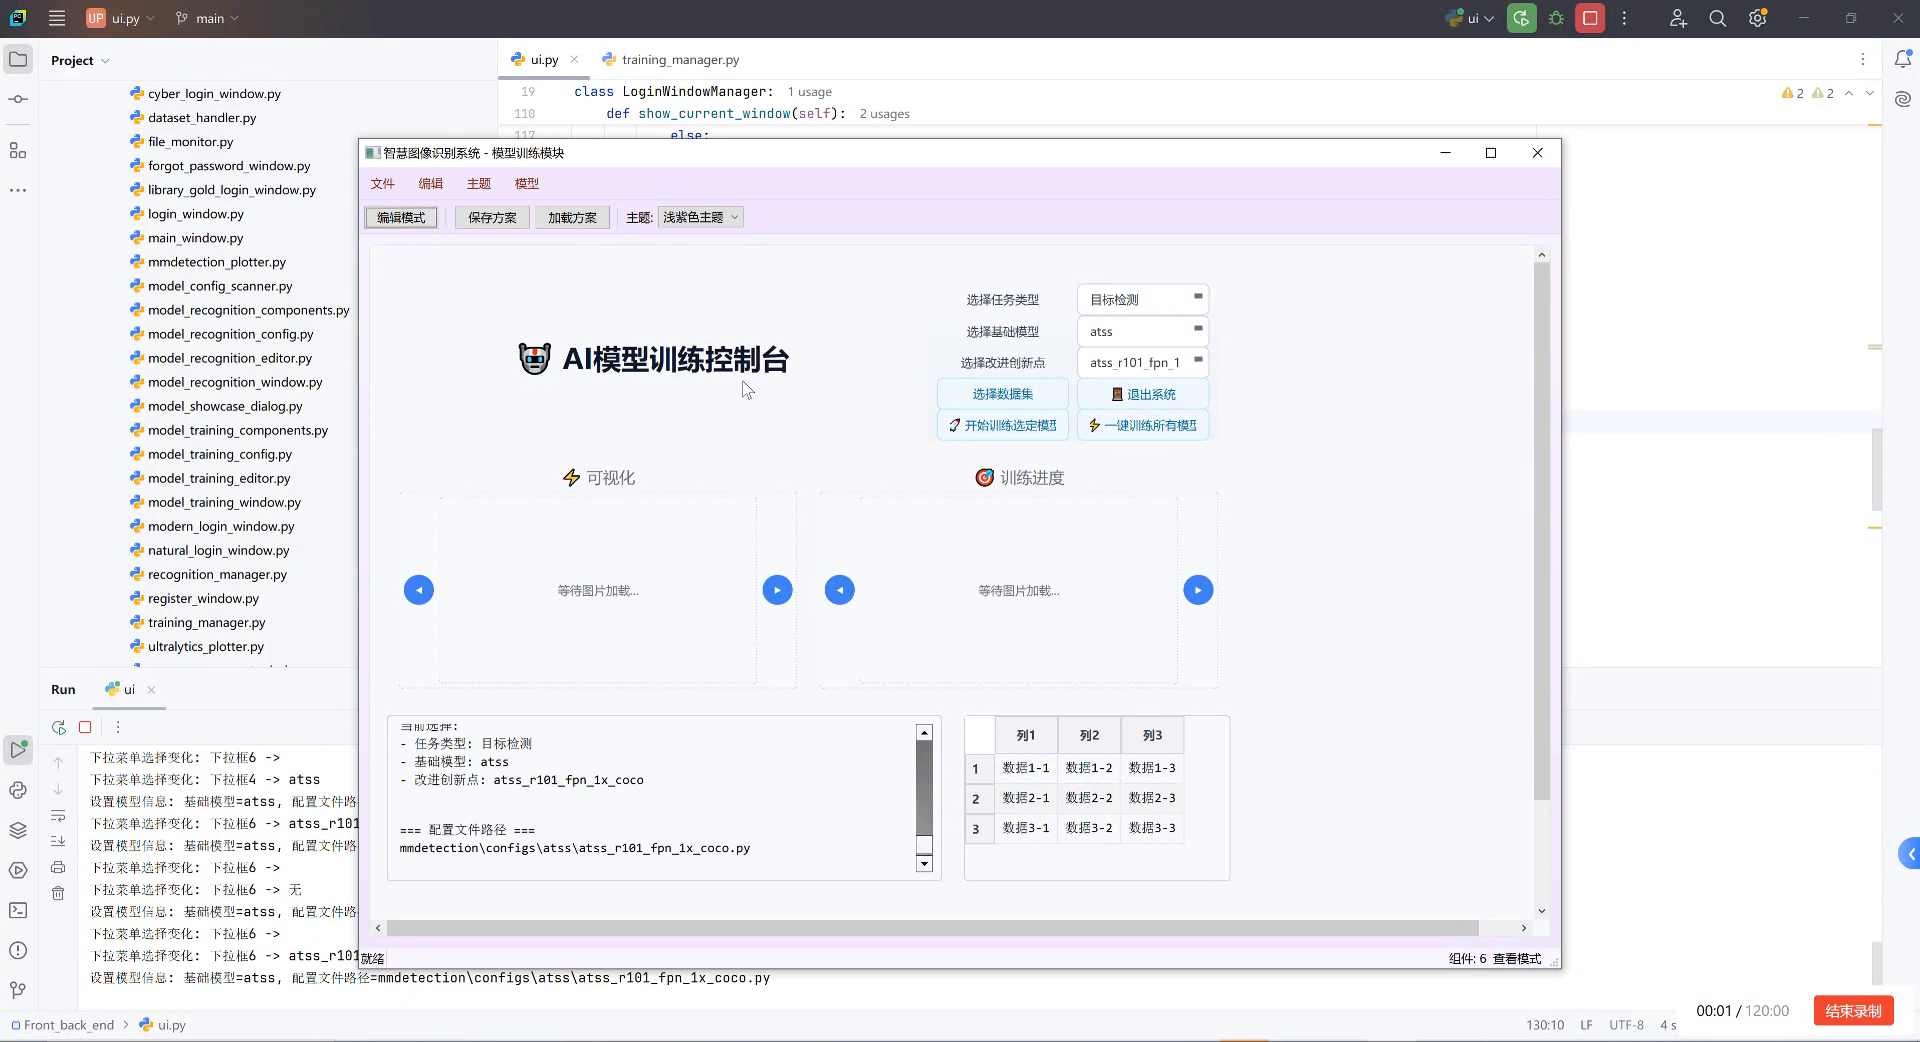This screenshot has width=1920, height=1042.
Task: Close the ui Run tab
Action: pyautogui.click(x=151, y=690)
